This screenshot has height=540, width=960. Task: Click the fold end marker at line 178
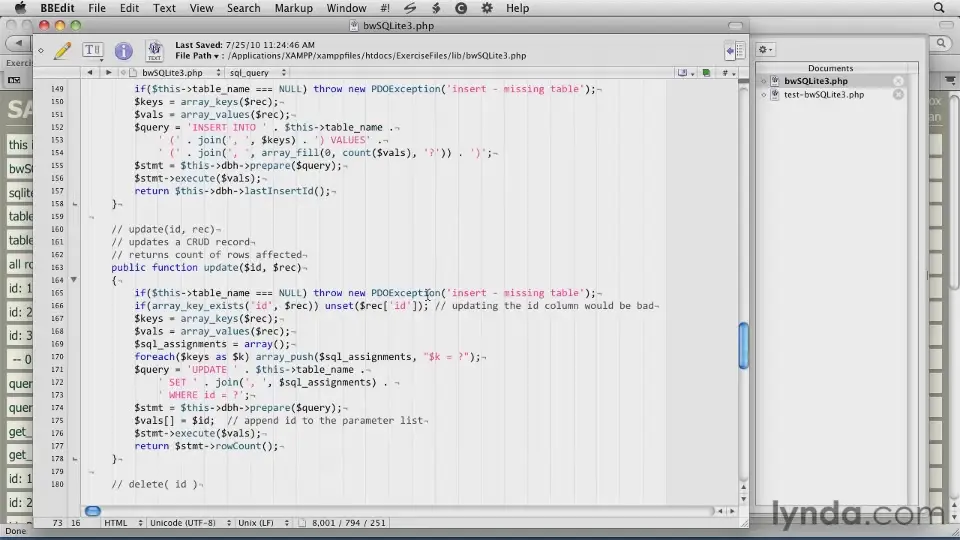pos(75,459)
